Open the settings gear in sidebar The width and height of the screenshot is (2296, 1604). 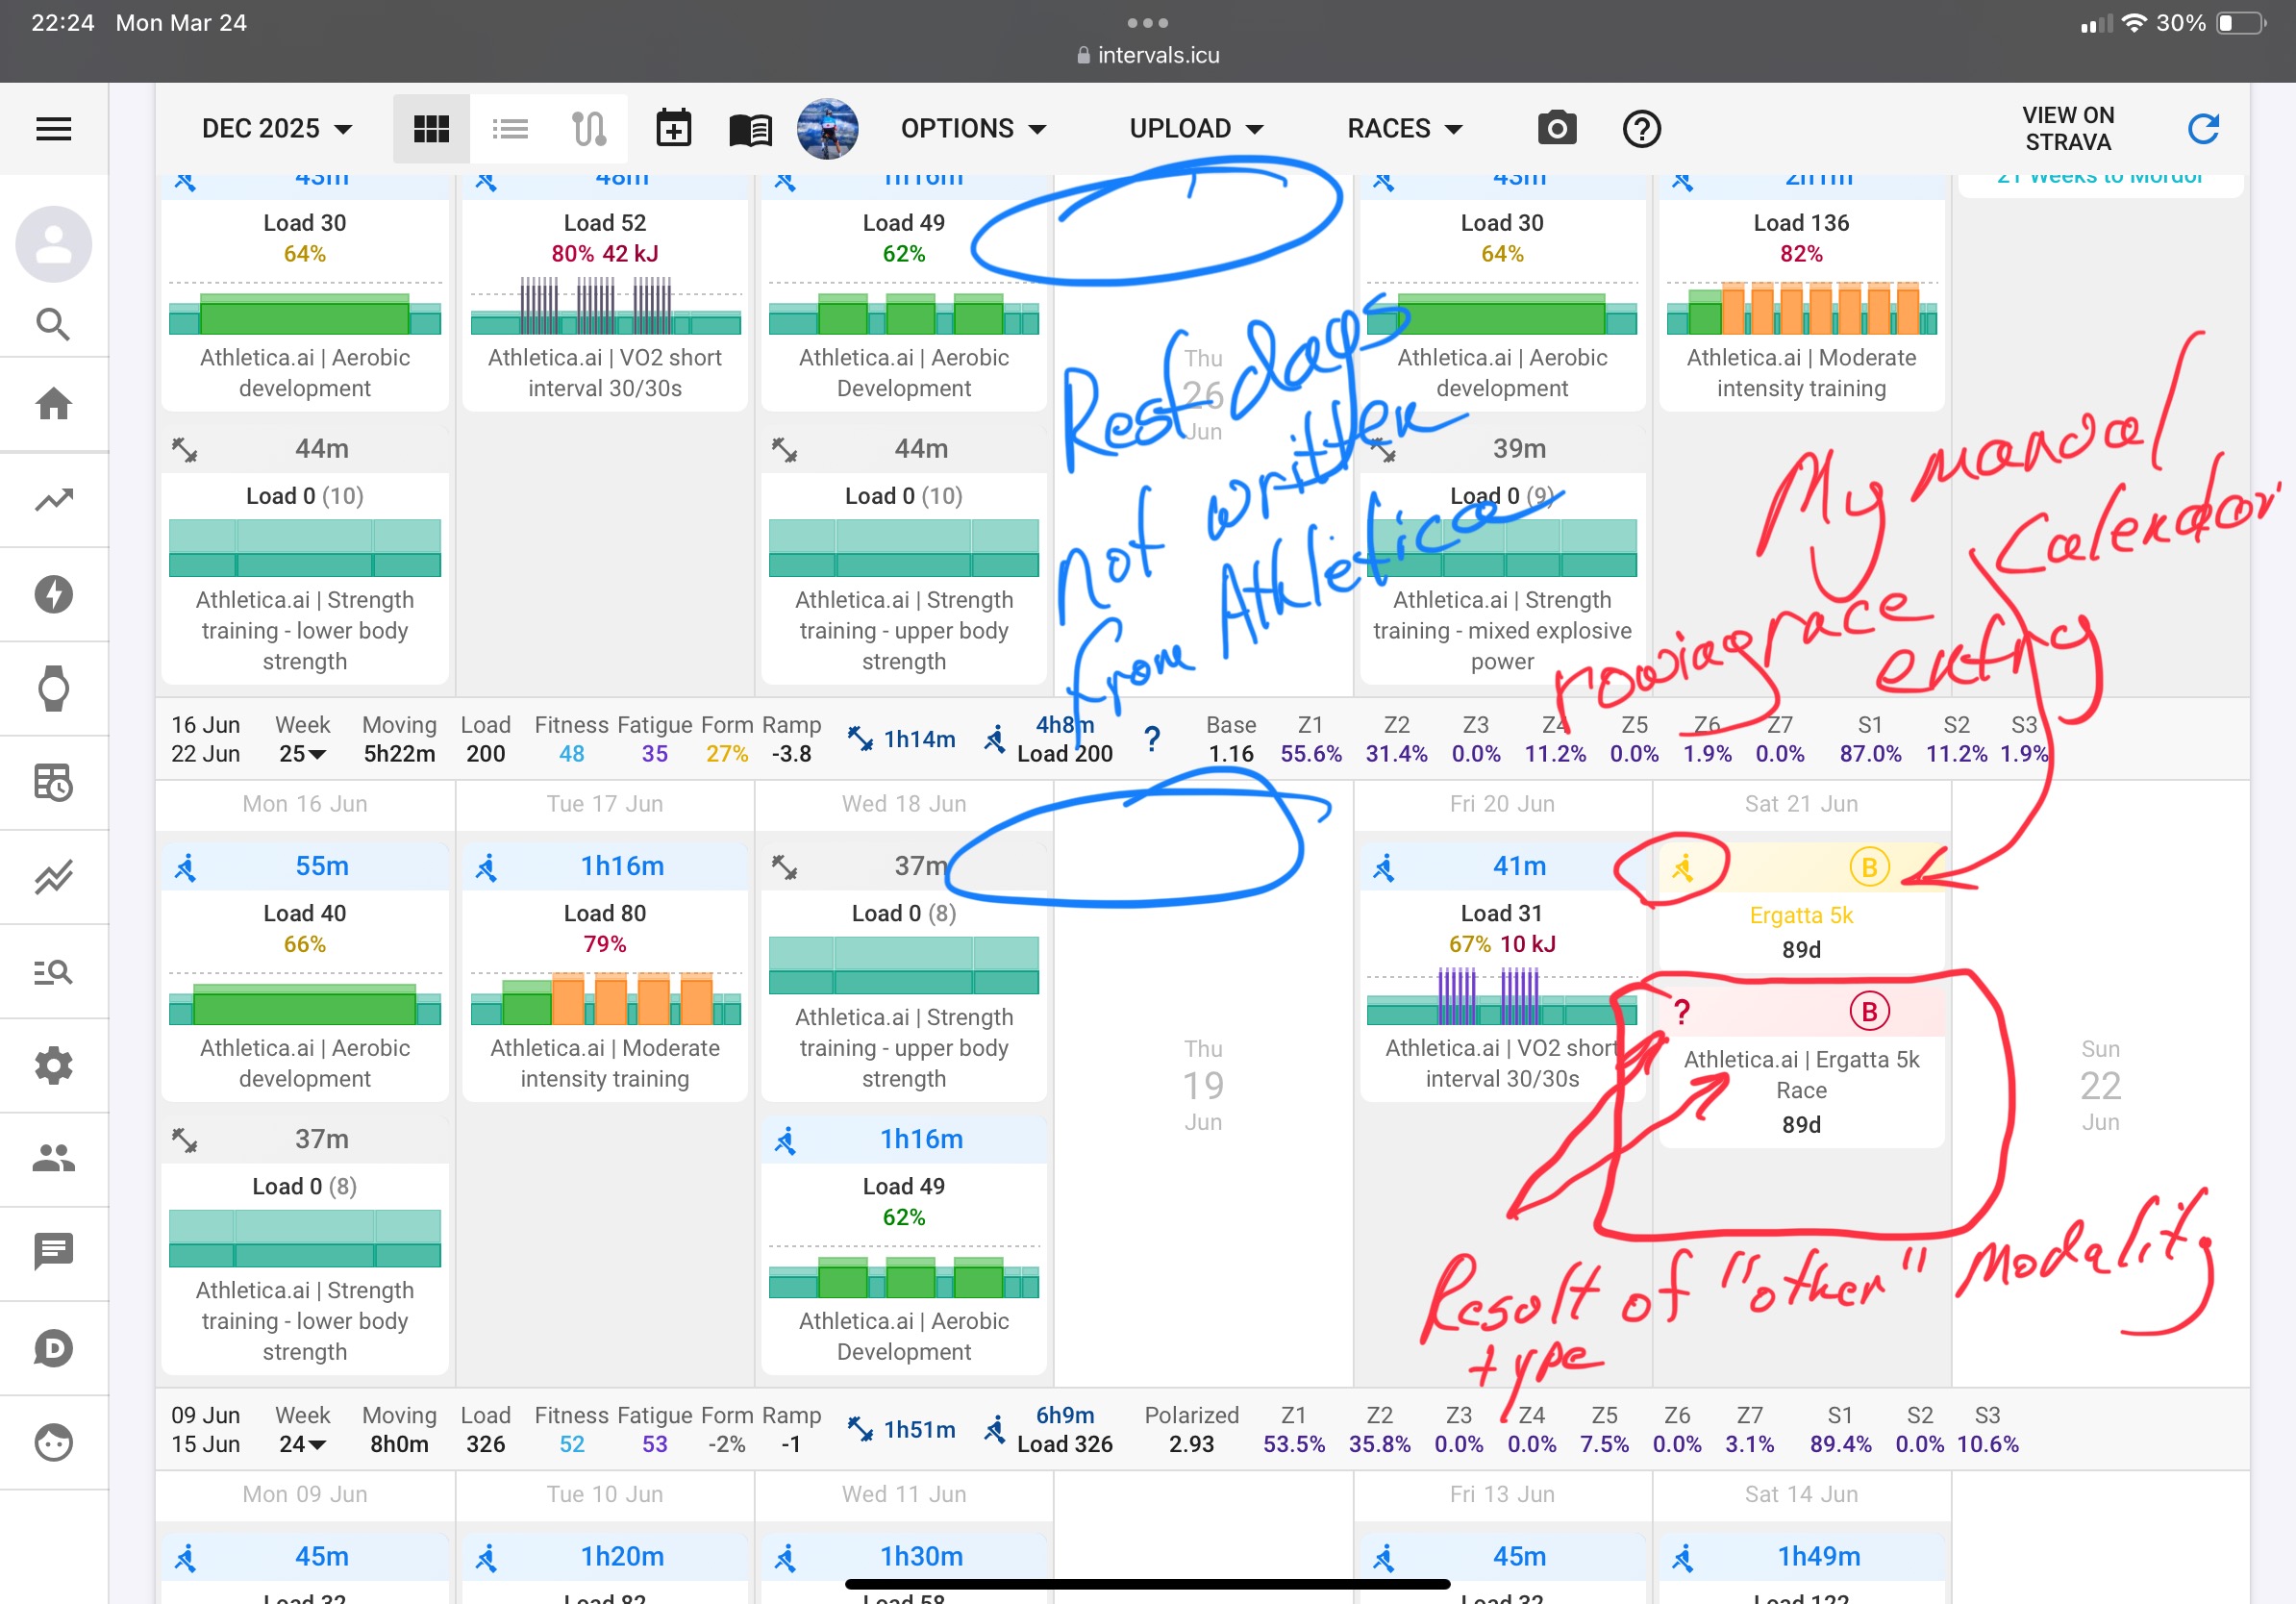(x=53, y=1065)
